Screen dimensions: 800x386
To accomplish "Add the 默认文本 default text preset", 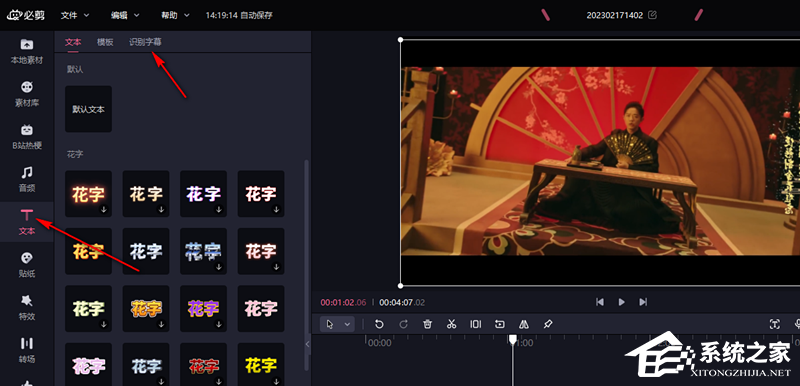I will pyautogui.click(x=88, y=109).
